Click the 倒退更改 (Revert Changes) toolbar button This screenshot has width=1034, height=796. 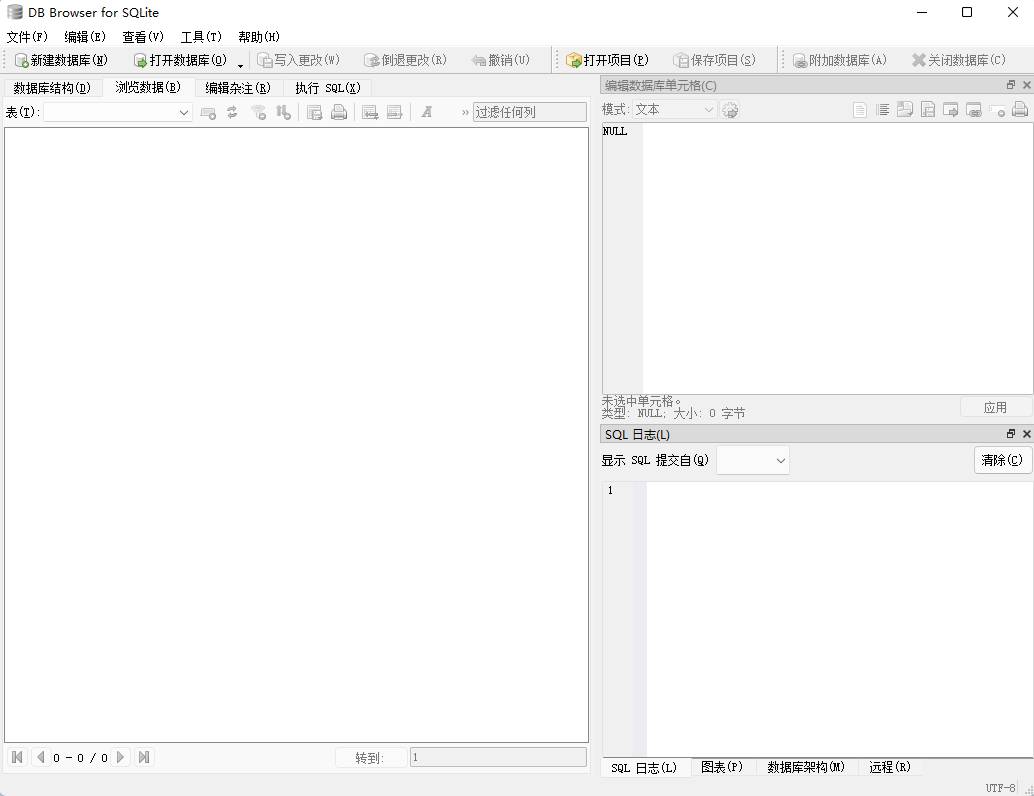click(406, 60)
